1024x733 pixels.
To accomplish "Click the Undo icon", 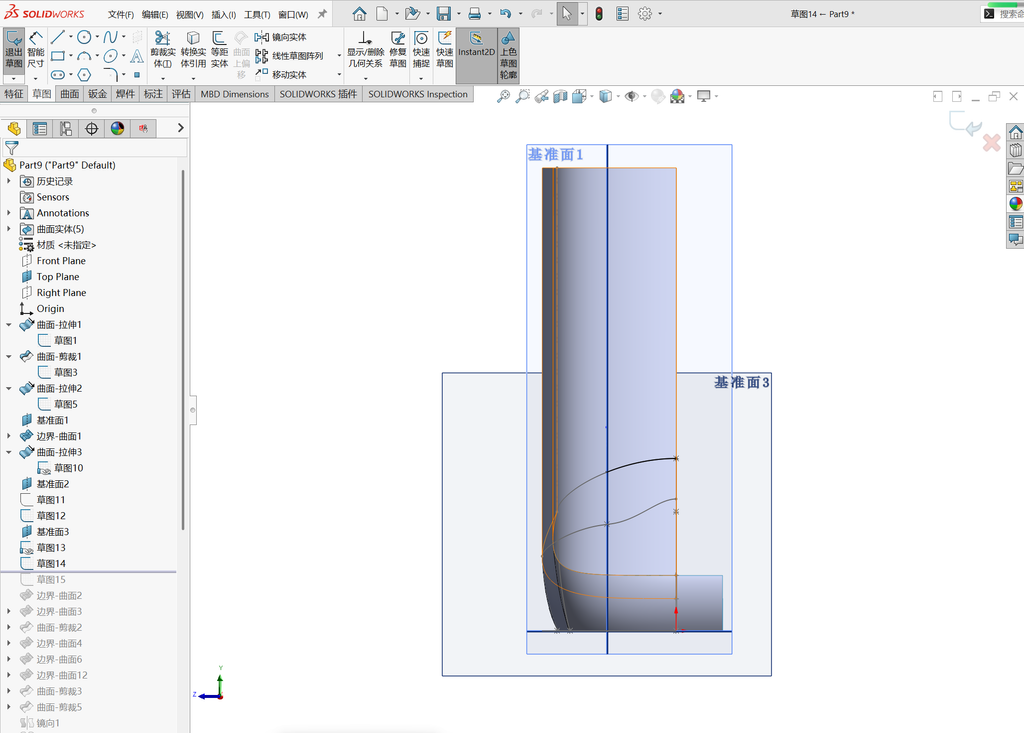I will click(505, 14).
